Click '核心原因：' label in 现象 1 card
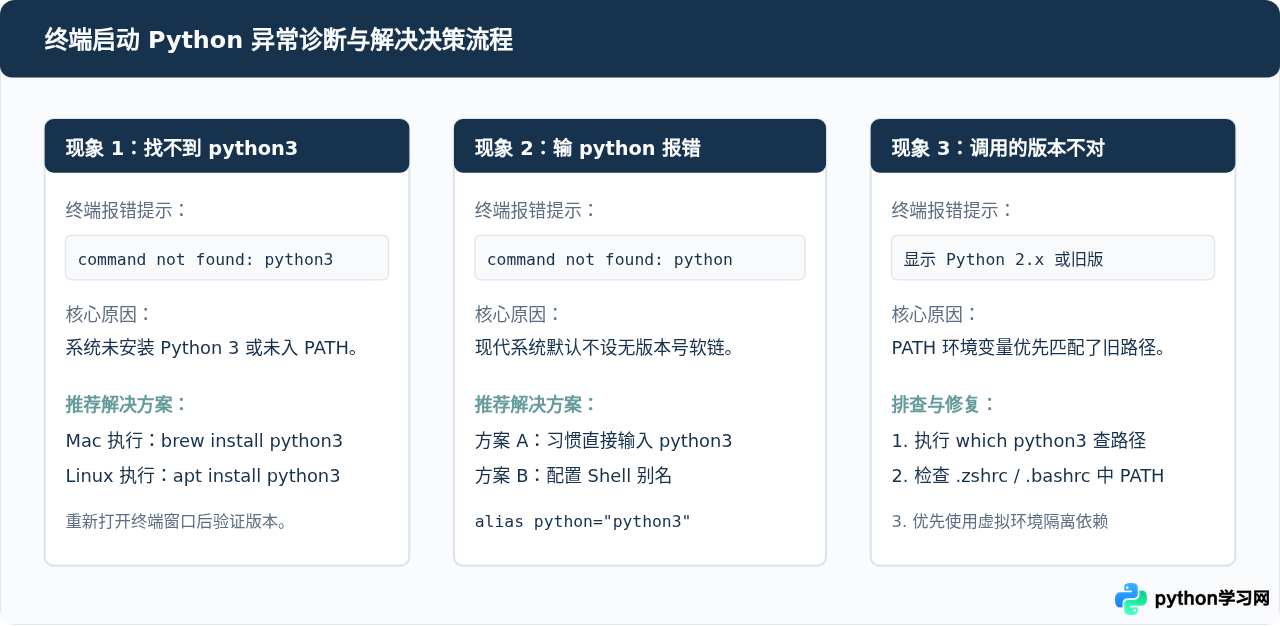The width and height of the screenshot is (1280, 626). click(x=109, y=314)
